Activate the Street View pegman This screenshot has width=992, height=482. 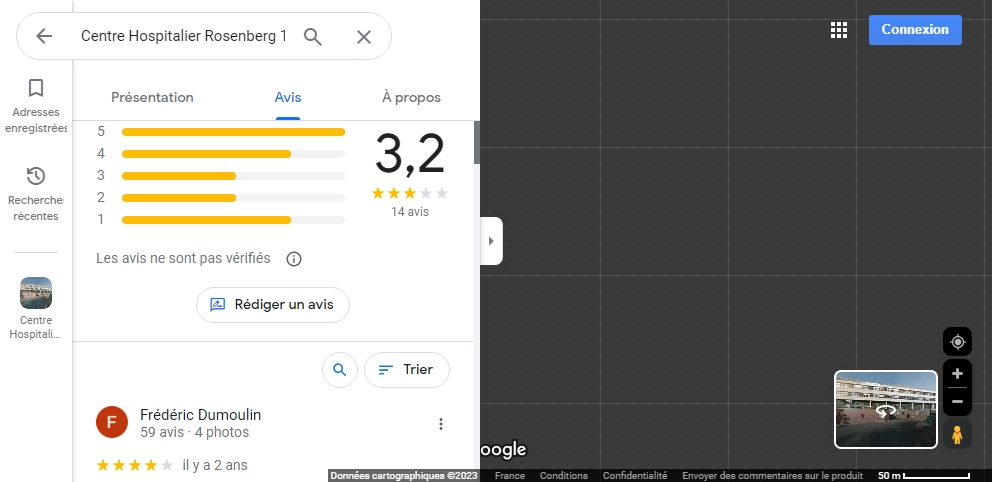pos(957,435)
